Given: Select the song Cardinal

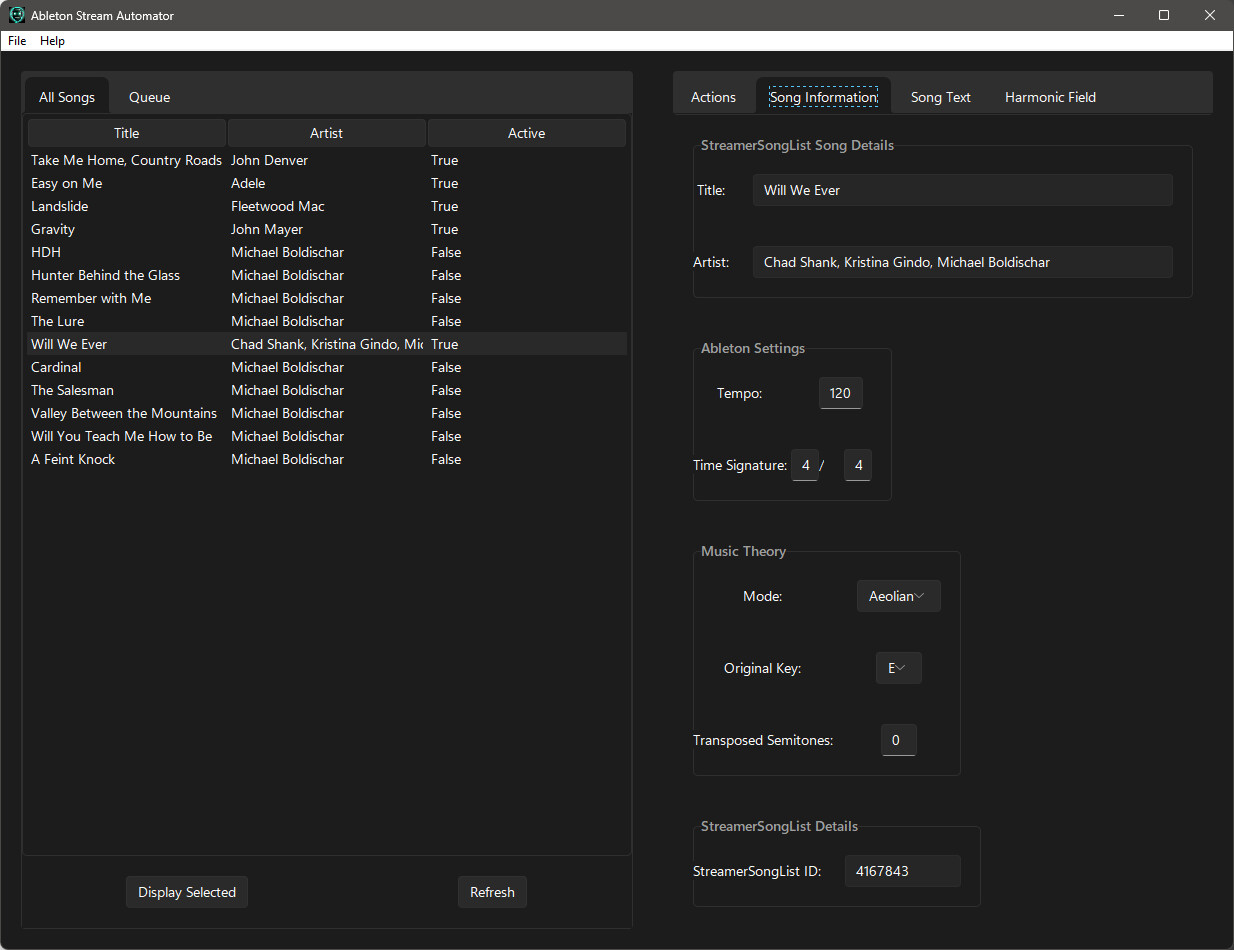Looking at the screenshot, I should click(x=56, y=367).
